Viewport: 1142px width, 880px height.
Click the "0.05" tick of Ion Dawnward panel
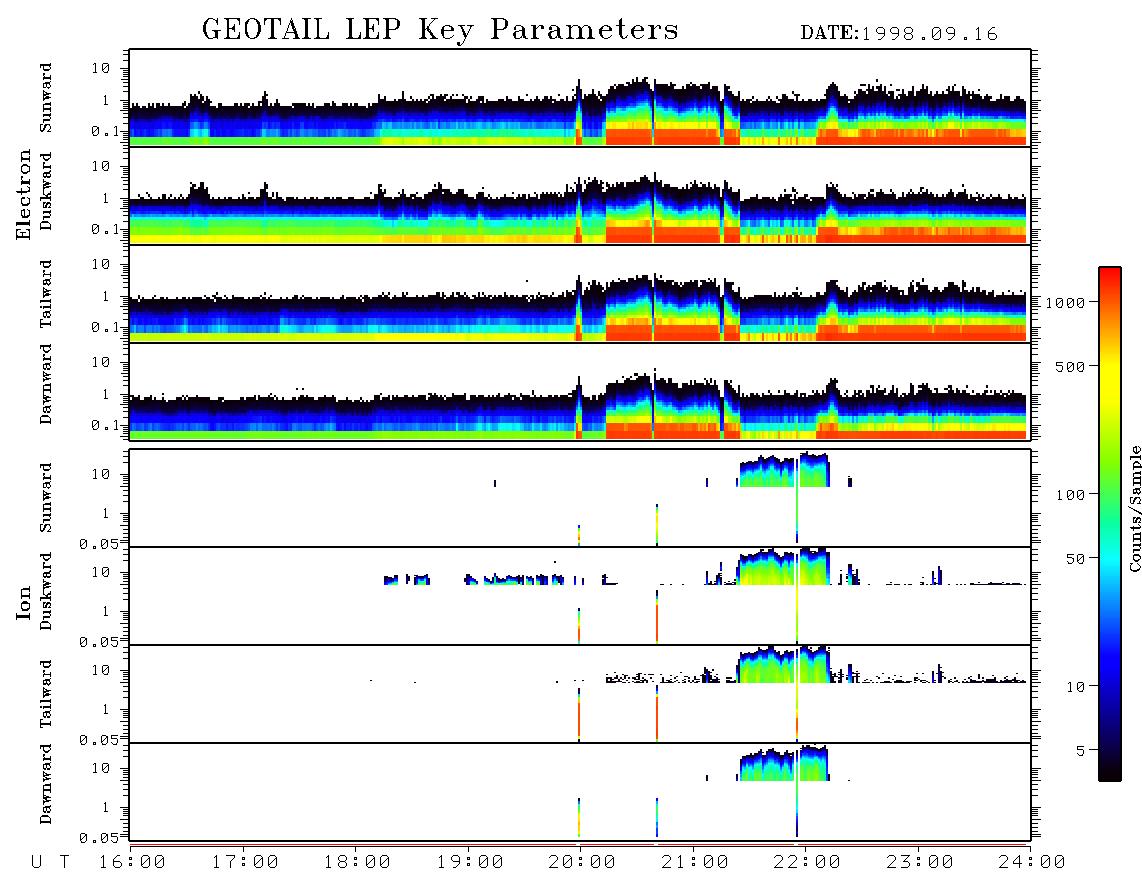pyautogui.click(x=98, y=838)
